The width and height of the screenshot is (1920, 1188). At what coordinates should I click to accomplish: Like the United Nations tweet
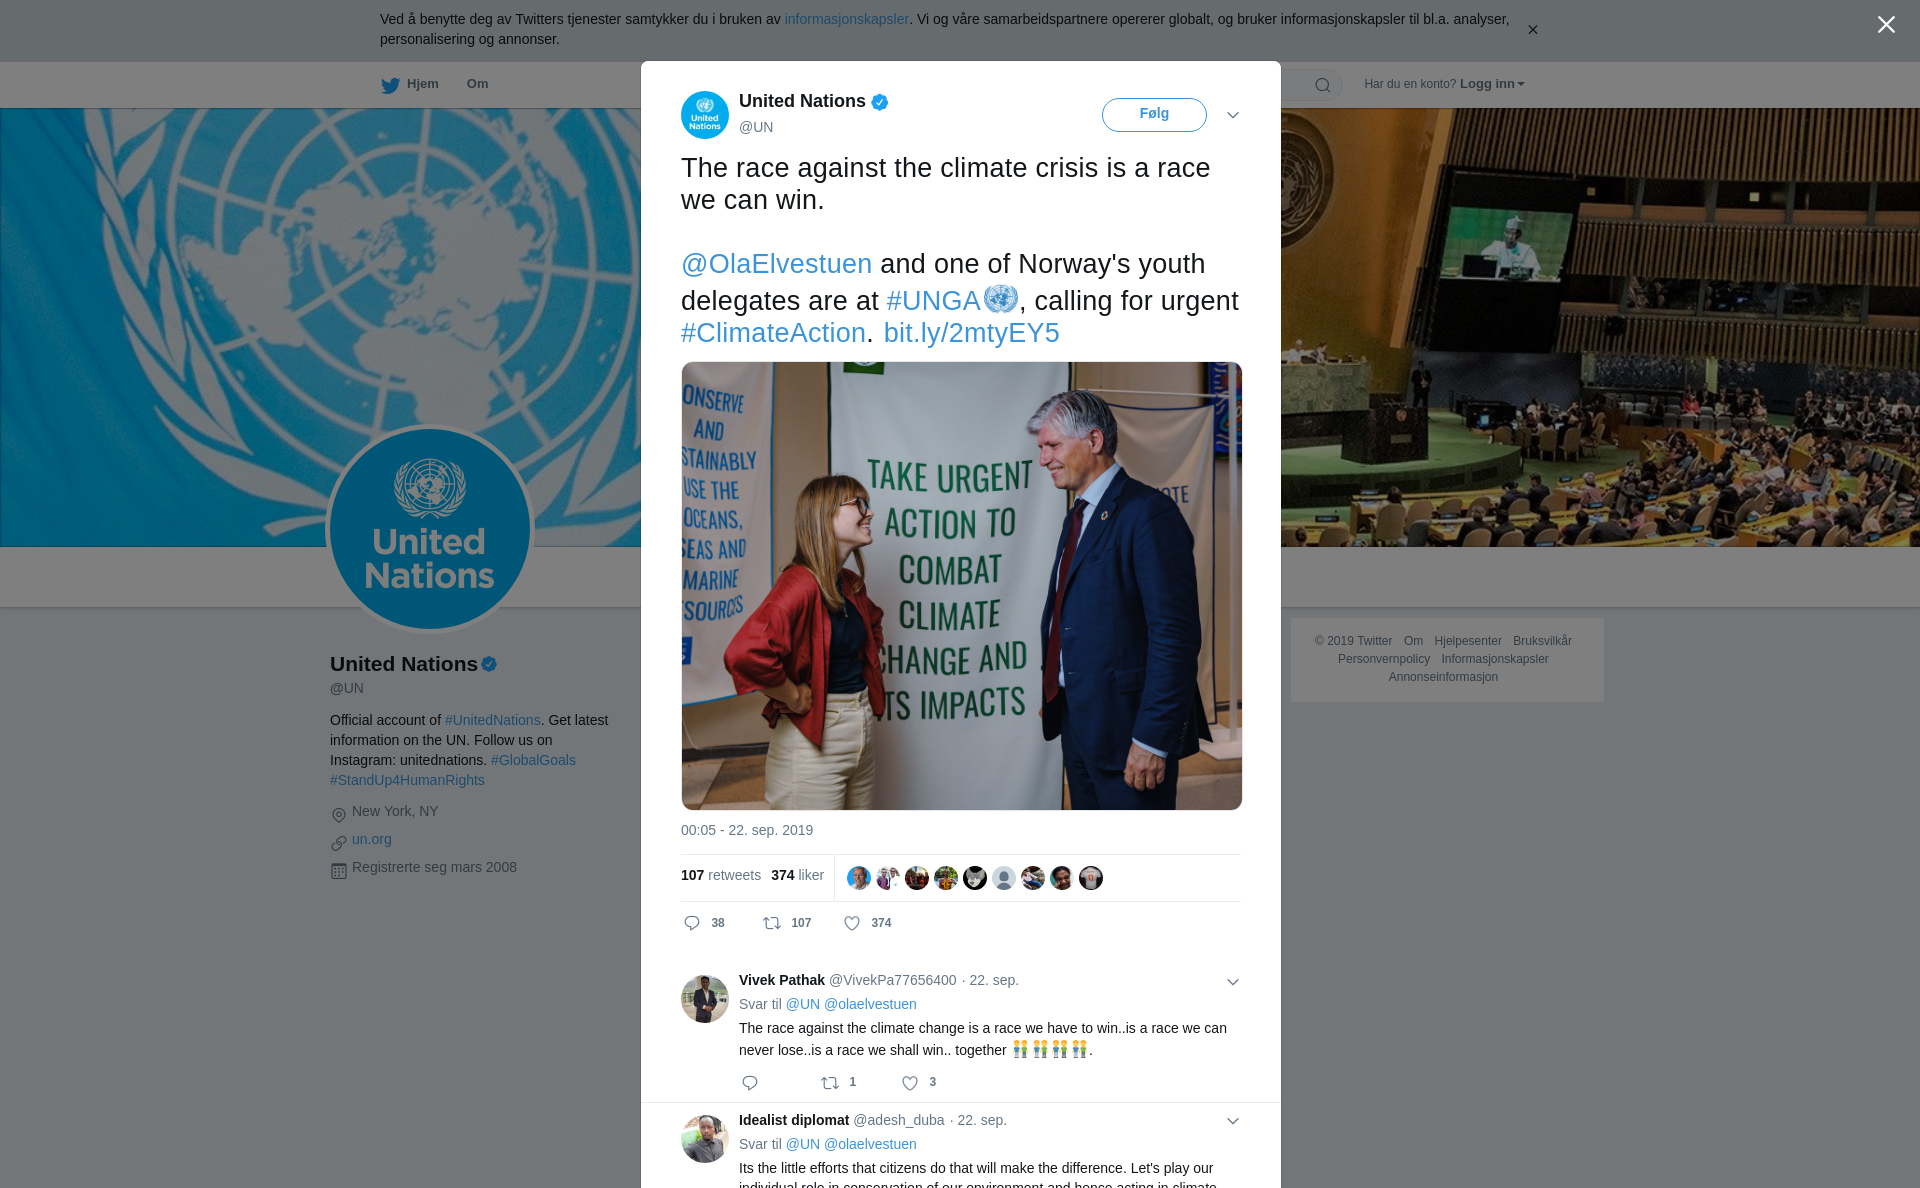point(852,923)
